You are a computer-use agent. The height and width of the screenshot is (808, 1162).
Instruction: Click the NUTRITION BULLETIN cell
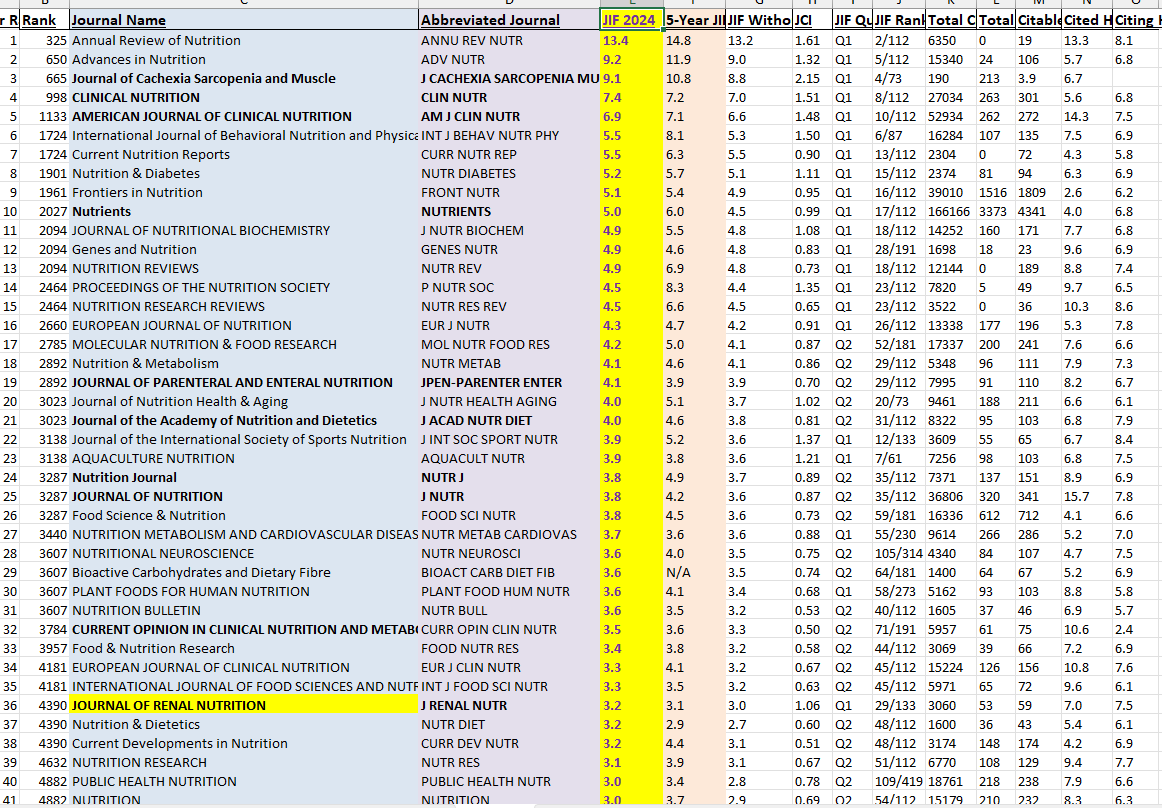tap(244, 611)
